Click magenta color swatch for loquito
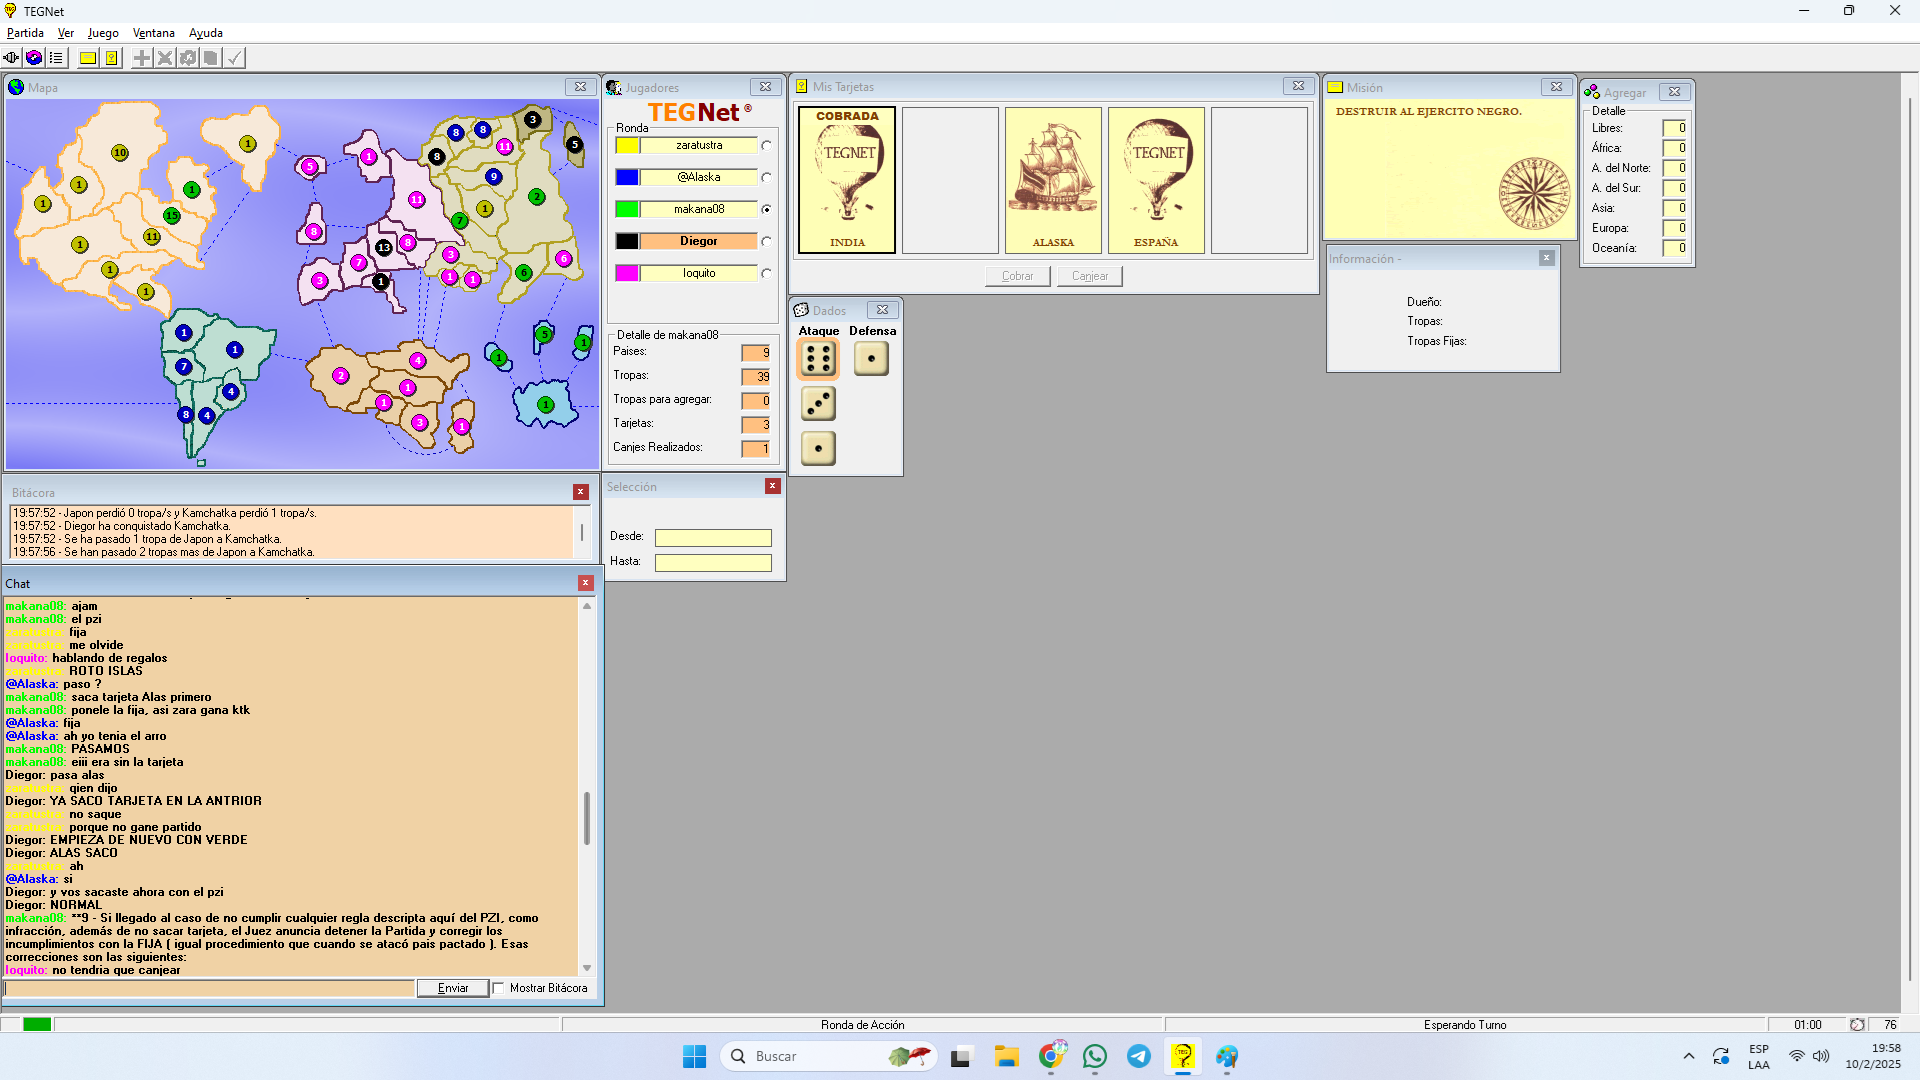The height and width of the screenshot is (1080, 1920). [x=627, y=273]
